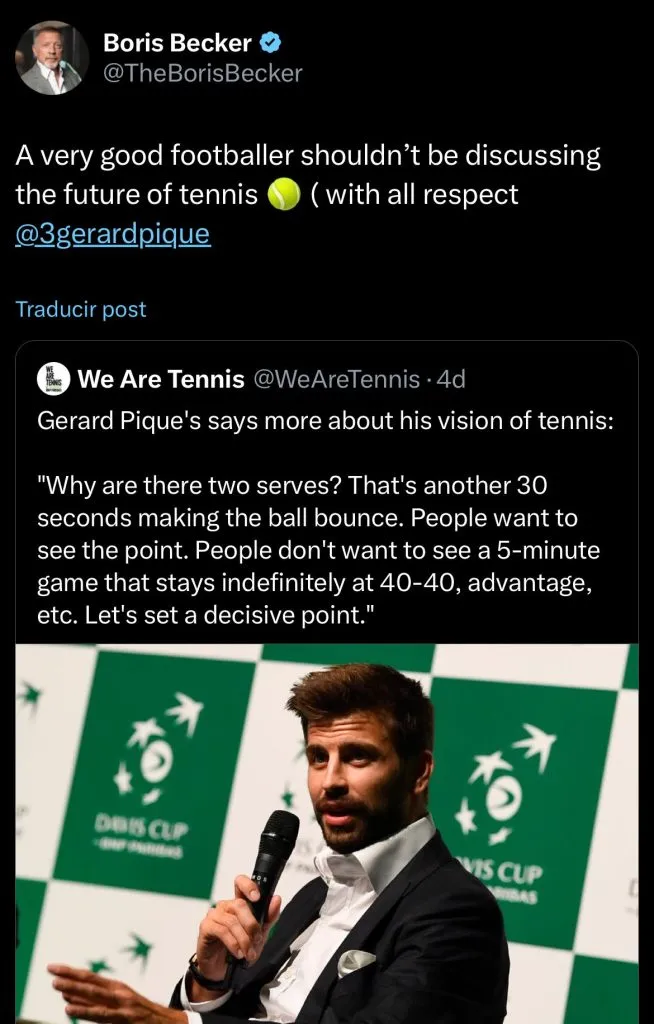
Task: Select the @TheBorisBecker handle
Action: (x=204, y=72)
